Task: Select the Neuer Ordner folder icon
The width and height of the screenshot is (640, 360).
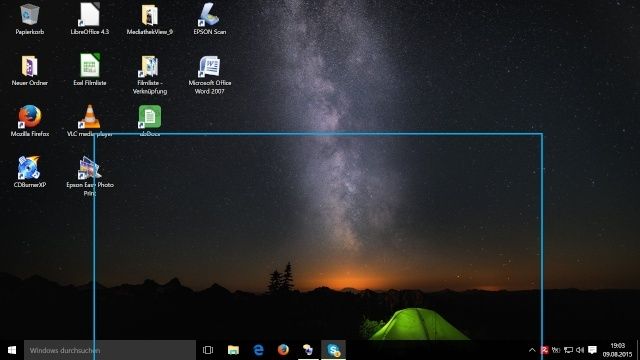Action: pos(29,66)
